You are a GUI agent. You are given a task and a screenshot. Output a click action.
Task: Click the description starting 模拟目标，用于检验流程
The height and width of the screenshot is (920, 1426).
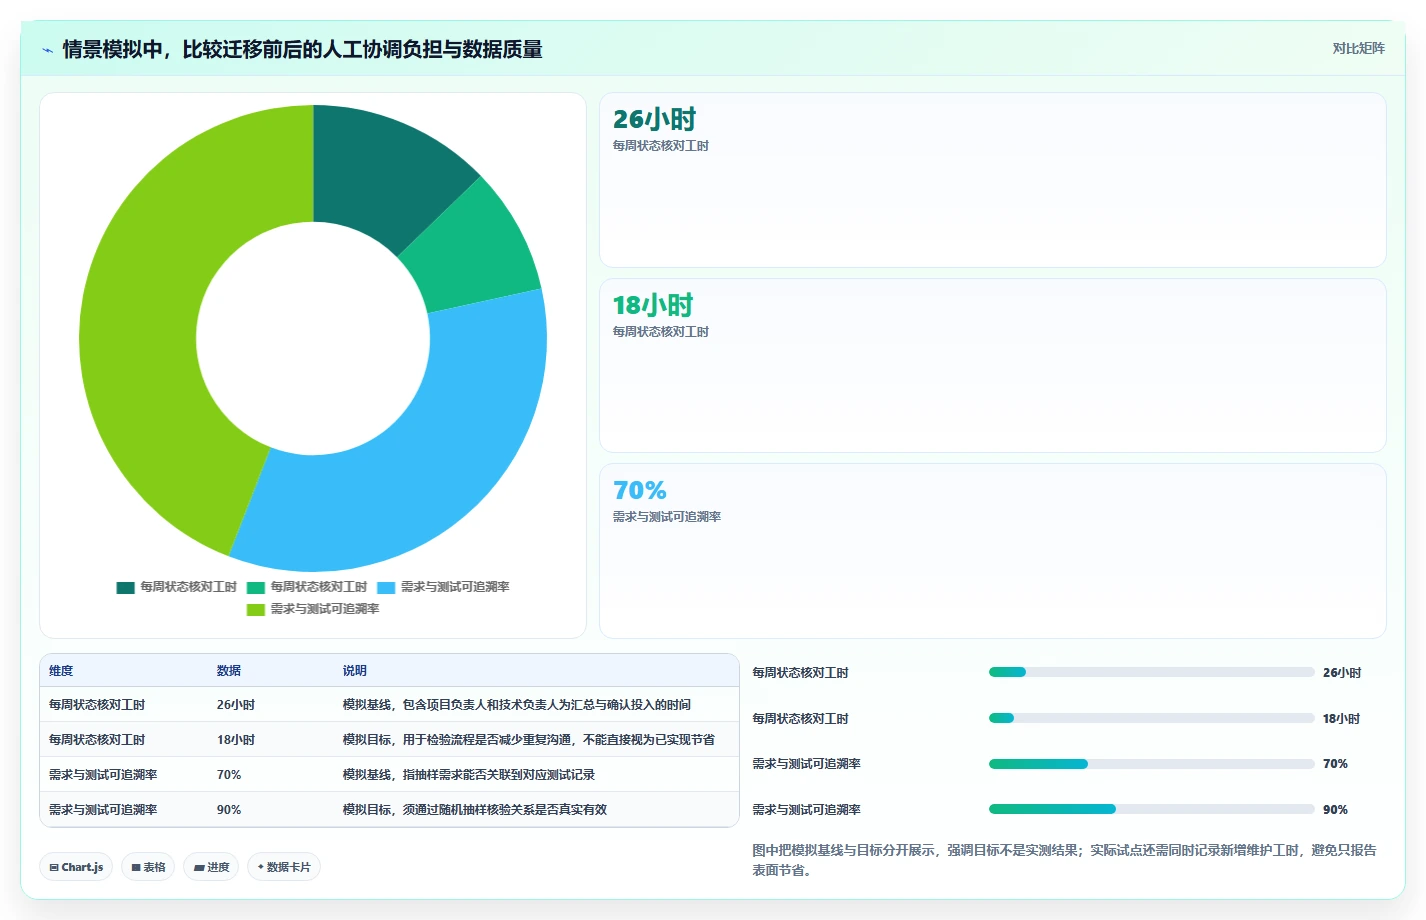pos(529,740)
